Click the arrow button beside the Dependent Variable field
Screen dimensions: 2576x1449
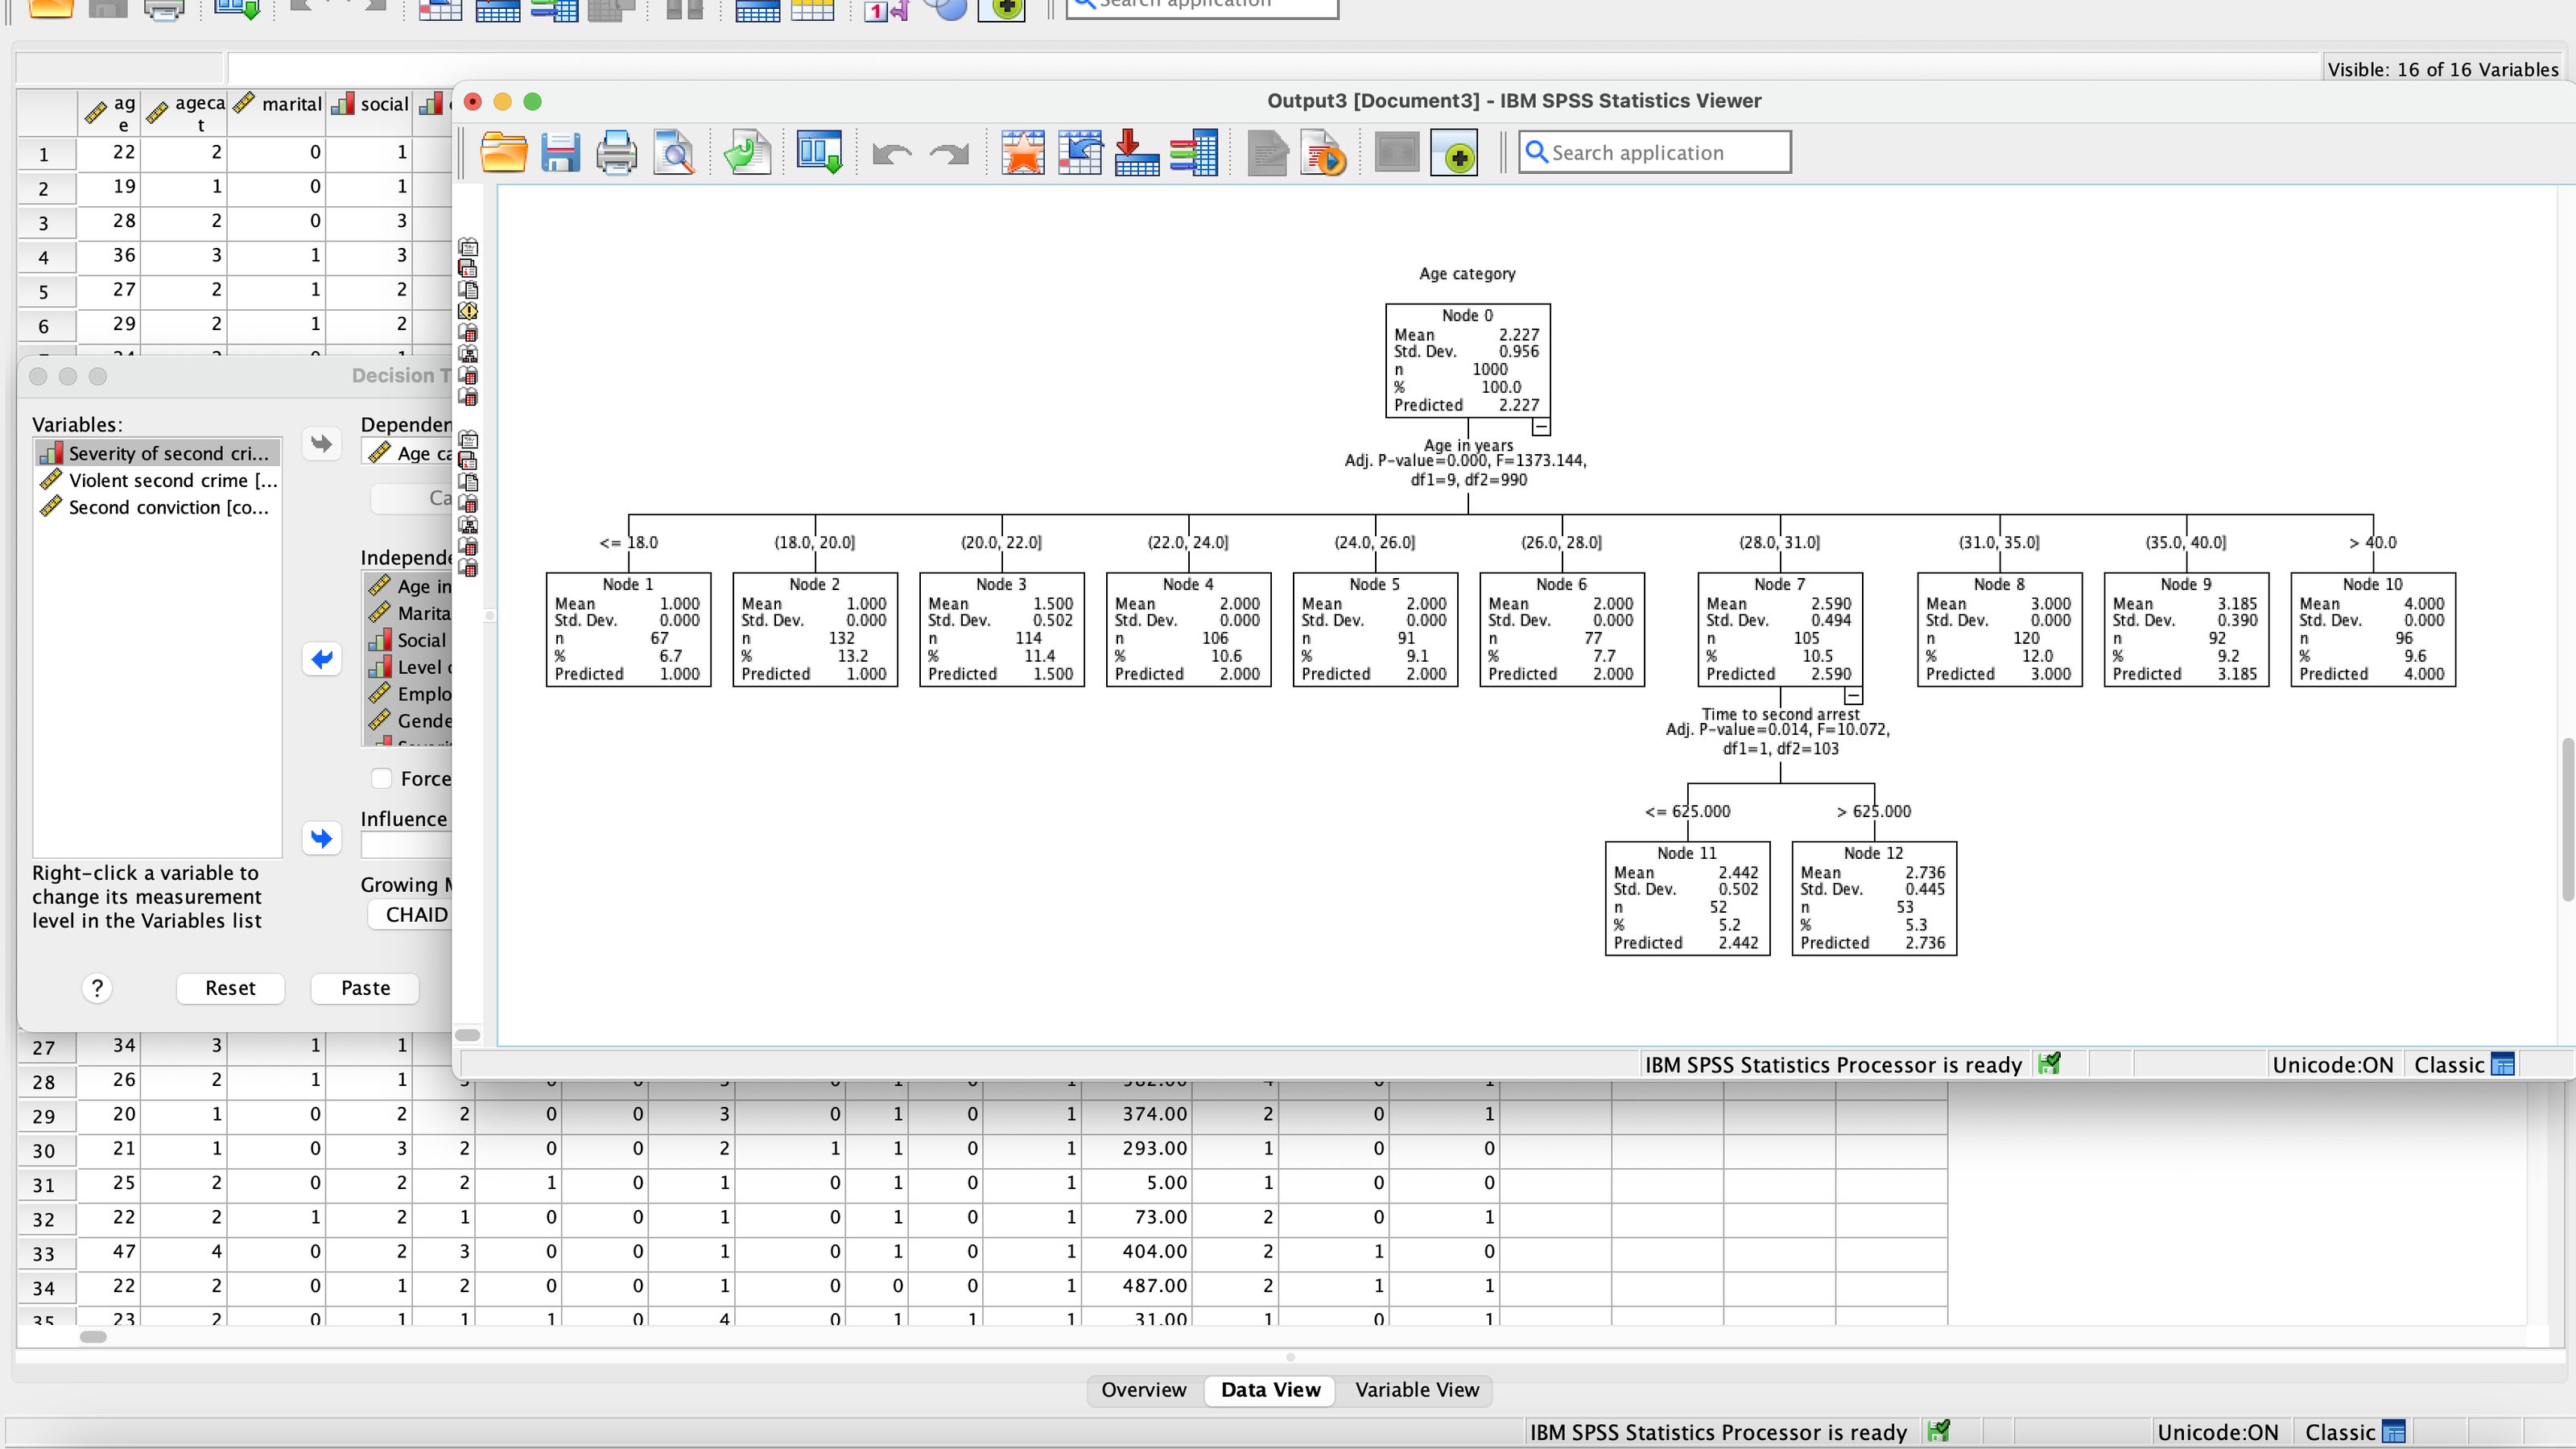(x=321, y=443)
